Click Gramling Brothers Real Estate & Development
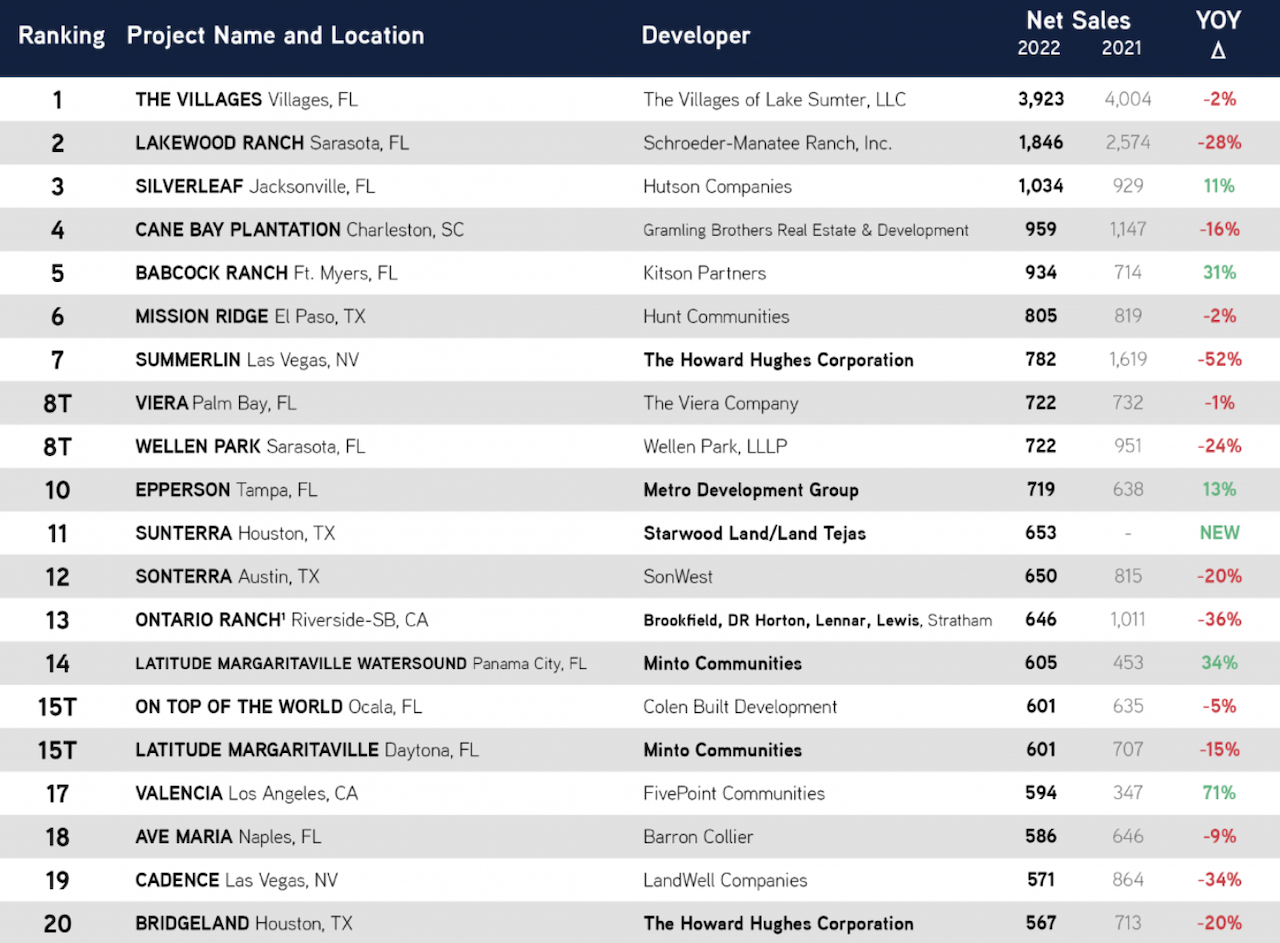The image size is (1280, 943). coord(805,230)
